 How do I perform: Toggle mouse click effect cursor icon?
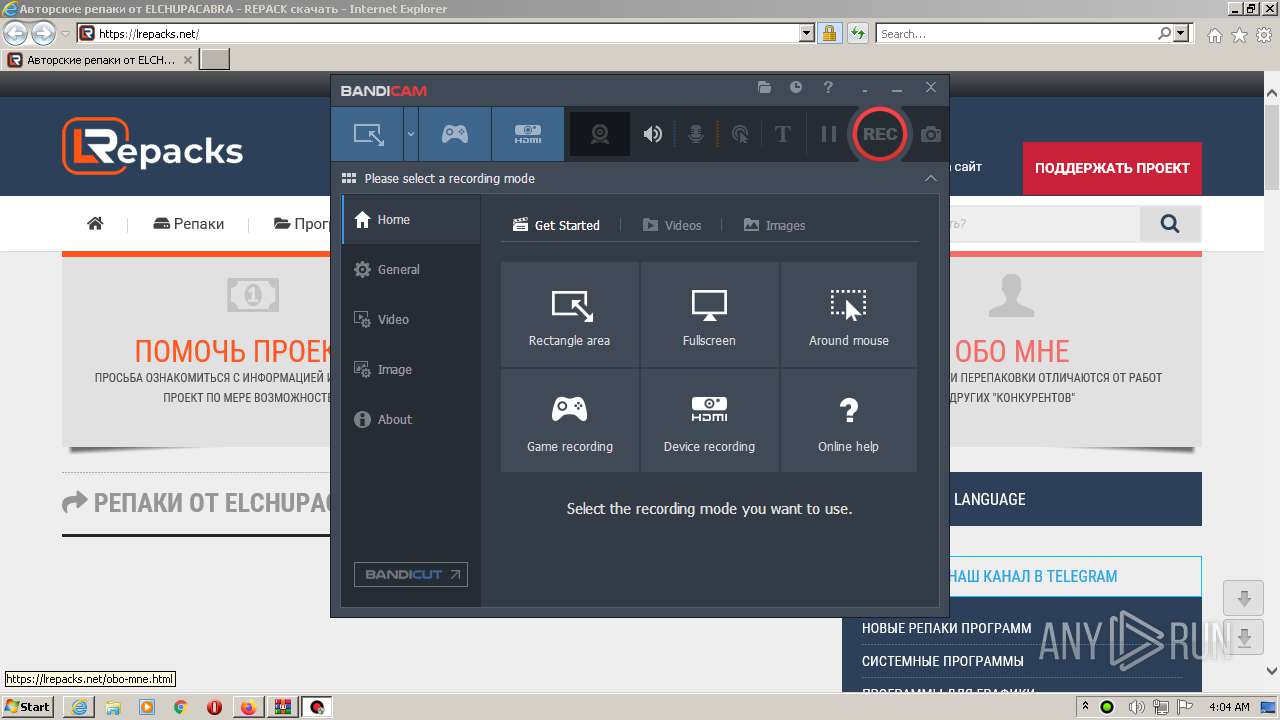pos(740,134)
